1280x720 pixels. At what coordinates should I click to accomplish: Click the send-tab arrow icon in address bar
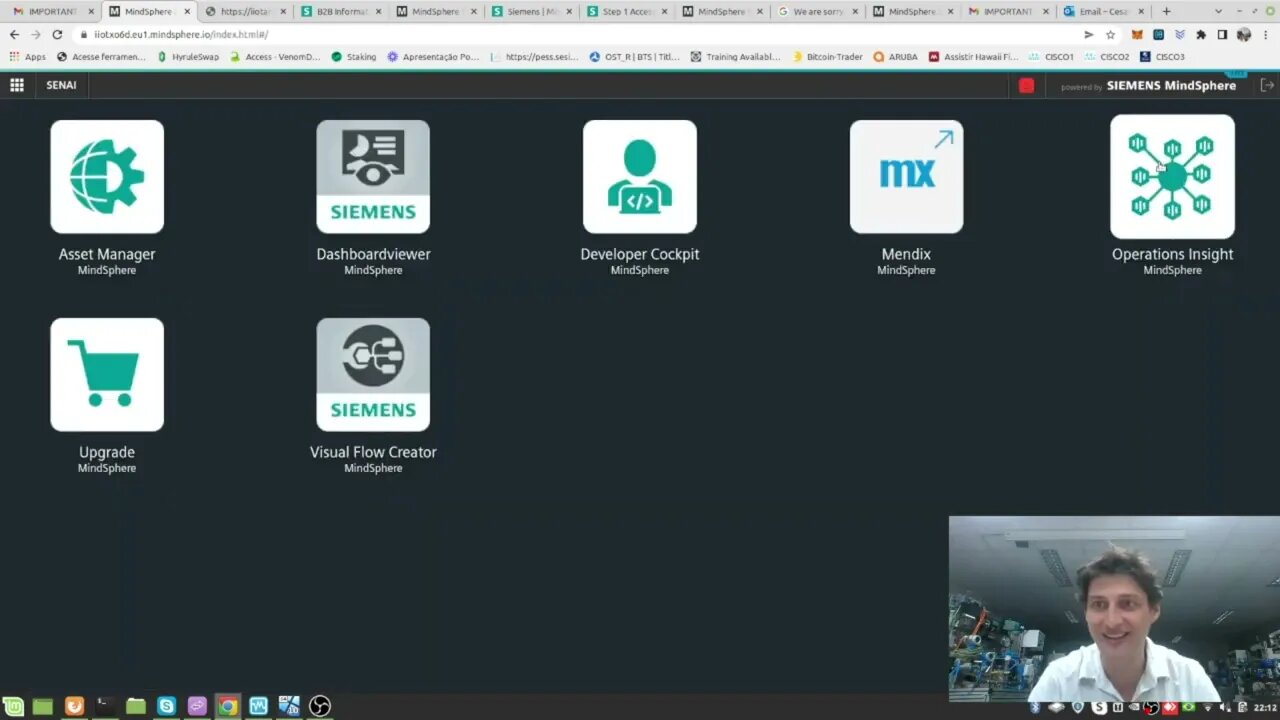click(1089, 34)
